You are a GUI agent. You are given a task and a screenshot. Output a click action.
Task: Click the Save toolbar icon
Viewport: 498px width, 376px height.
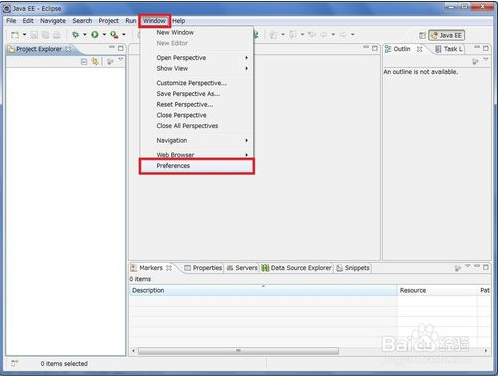click(x=34, y=35)
